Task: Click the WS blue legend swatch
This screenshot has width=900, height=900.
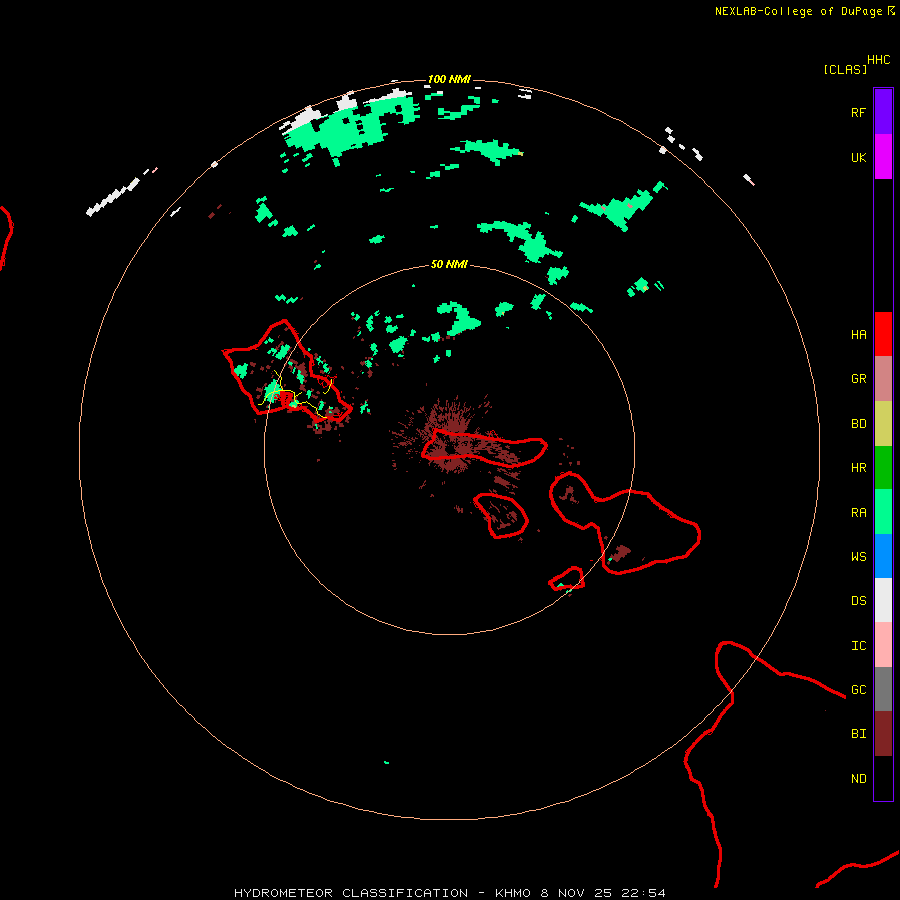Action: pyautogui.click(x=883, y=556)
